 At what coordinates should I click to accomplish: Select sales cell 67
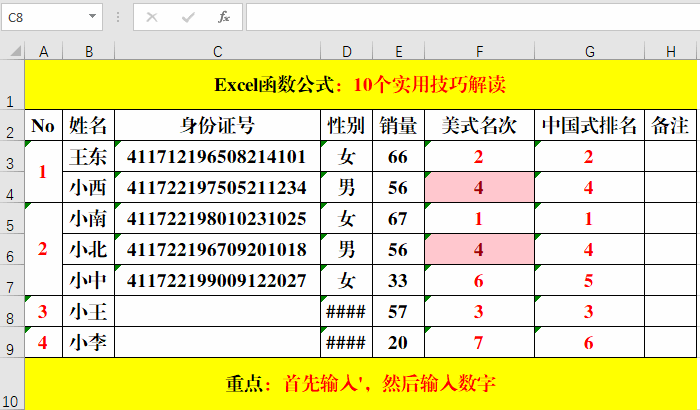pos(399,218)
